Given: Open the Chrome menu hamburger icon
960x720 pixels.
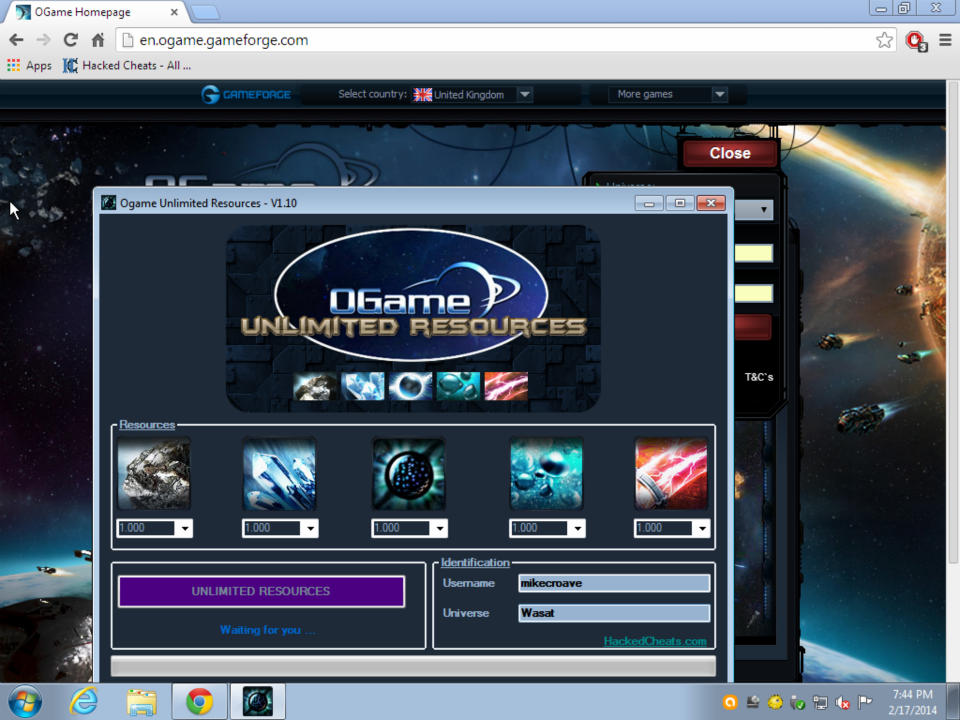Looking at the screenshot, I should (945, 40).
